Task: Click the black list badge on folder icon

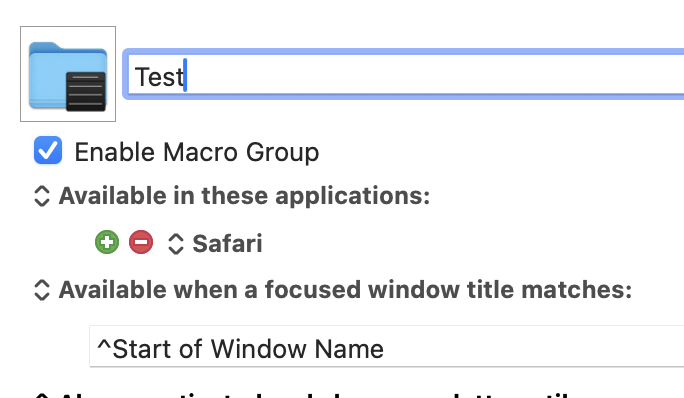Action: point(86,91)
